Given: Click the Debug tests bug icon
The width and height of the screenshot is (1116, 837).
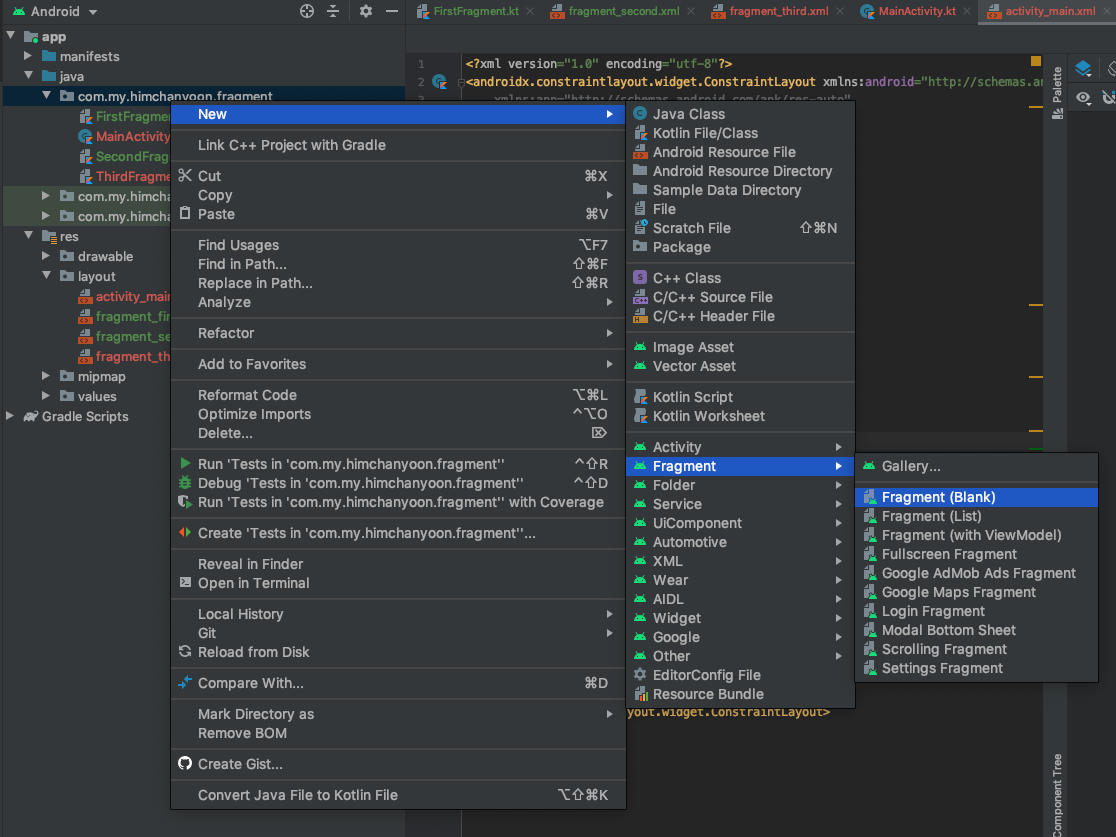Looking at the screenshot, I should pos(185,483).
